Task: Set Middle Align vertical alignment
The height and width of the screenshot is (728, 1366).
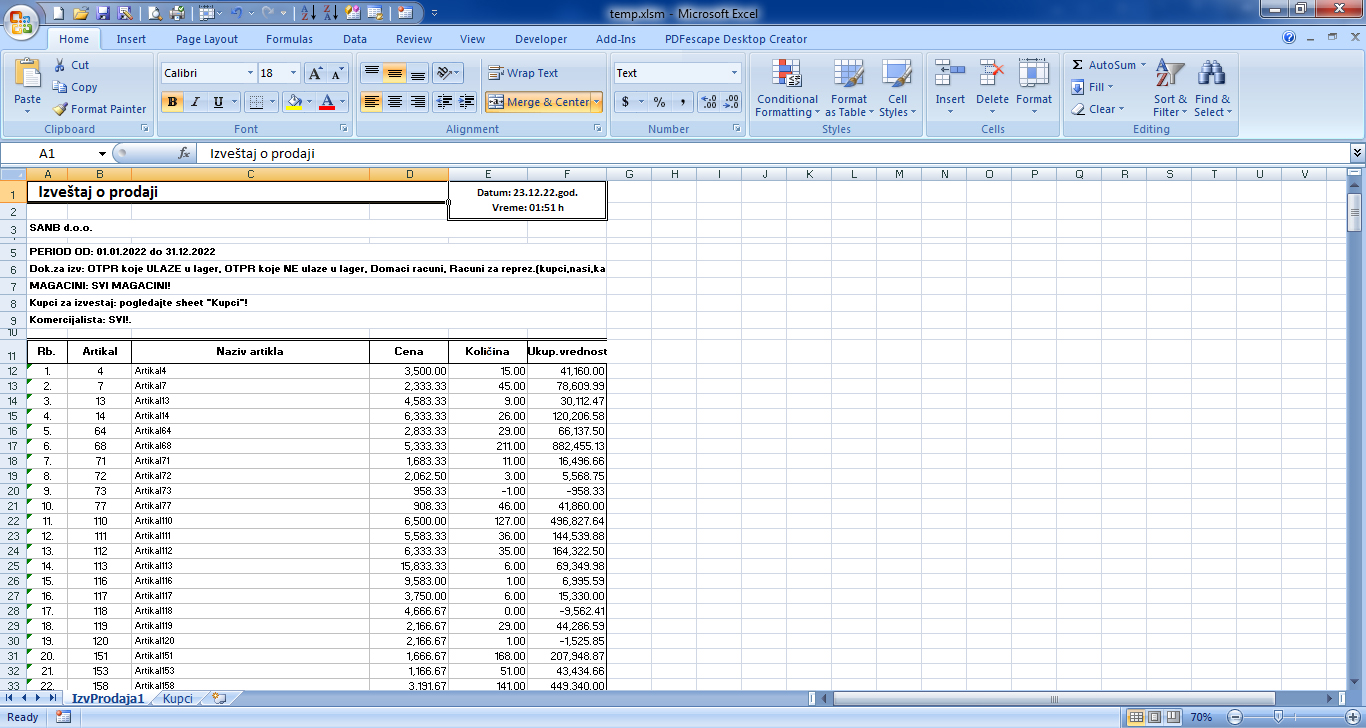Action: 395,73
